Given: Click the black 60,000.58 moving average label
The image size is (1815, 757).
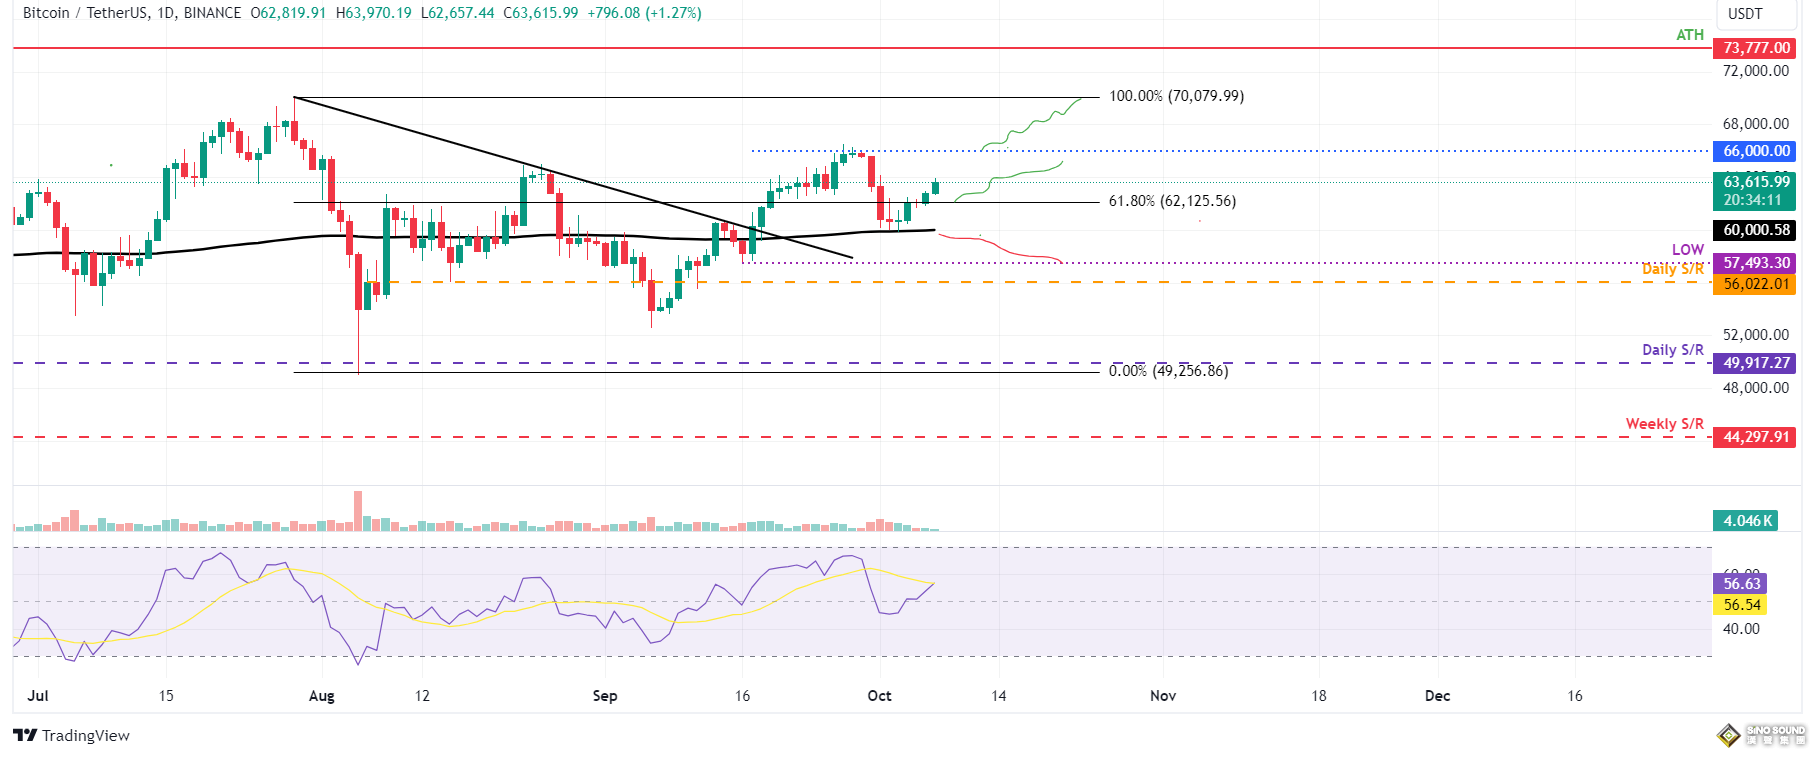Looking at the screenshot, I should pyautogui.click(x=1755, y=230).
